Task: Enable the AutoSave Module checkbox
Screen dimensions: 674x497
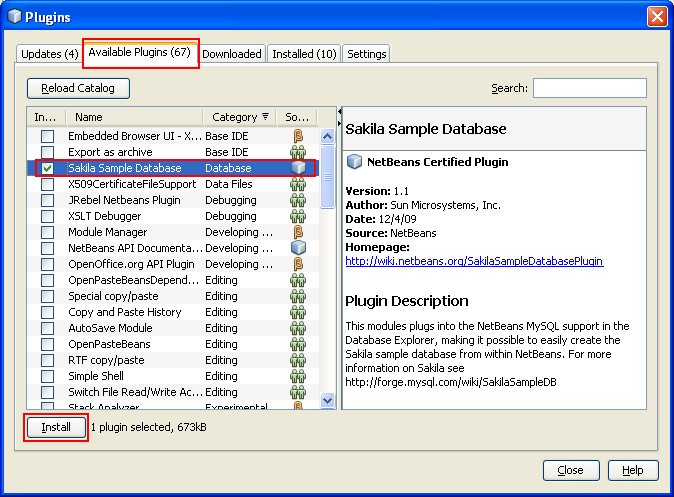Action: 48,328
